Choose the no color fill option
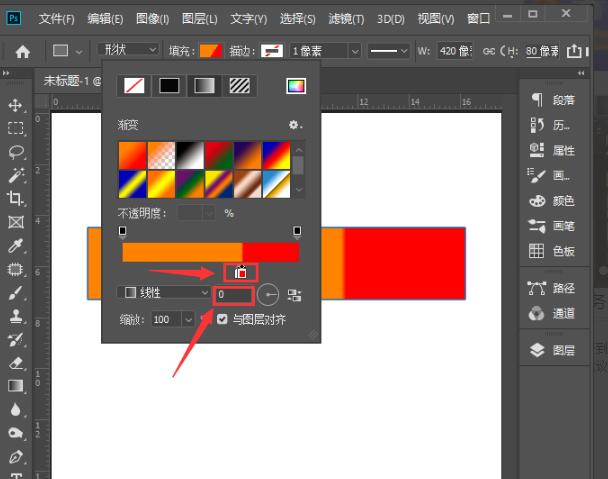608x479 pixels. (134, 86)
